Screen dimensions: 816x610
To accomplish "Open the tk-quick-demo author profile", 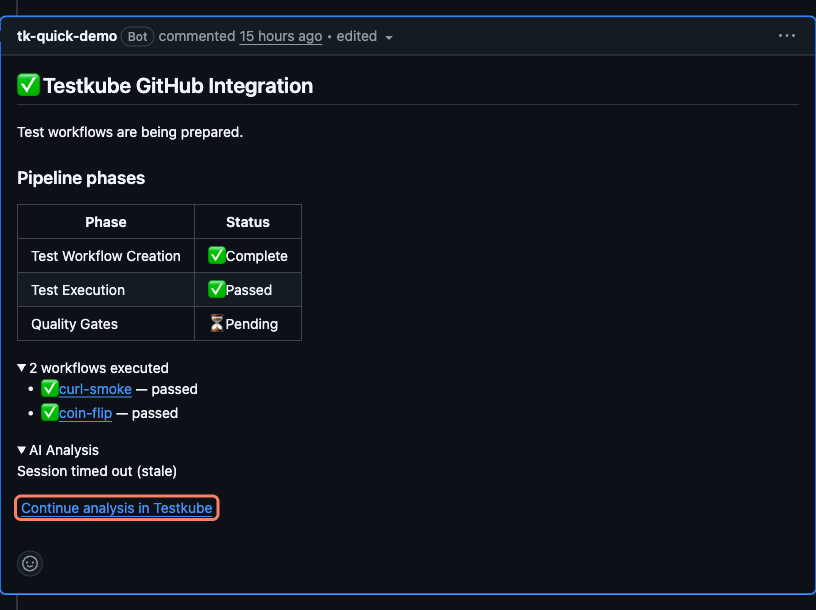I will [x=67, y=36].
